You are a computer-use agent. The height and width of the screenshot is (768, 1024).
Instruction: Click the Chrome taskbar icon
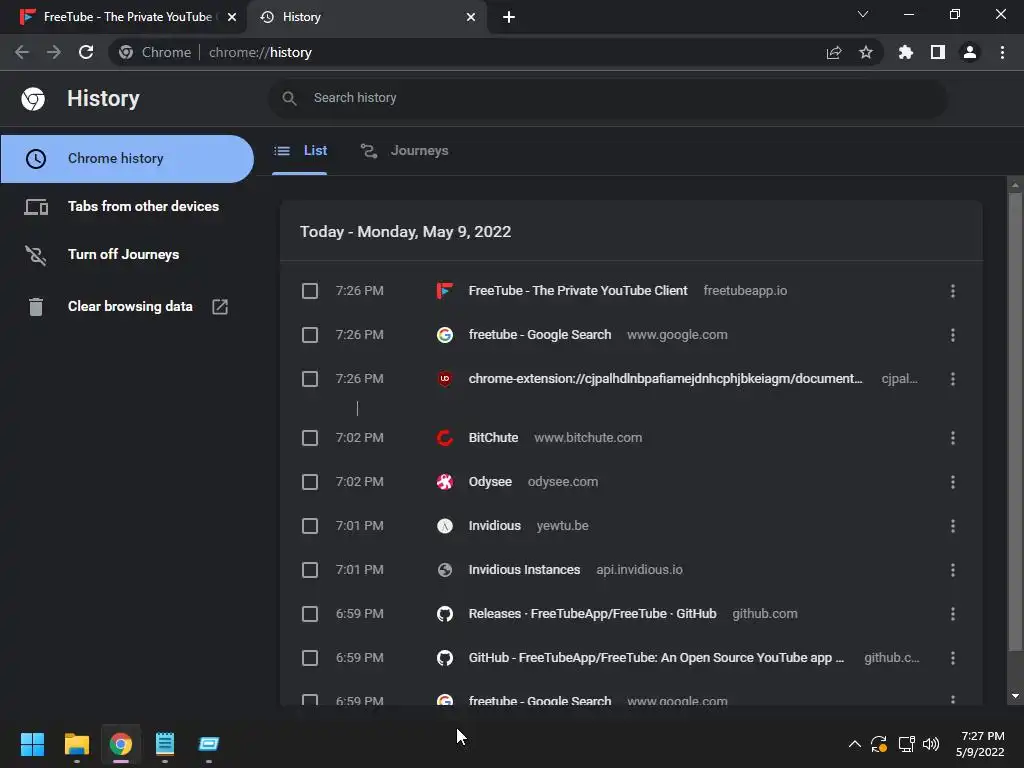coord(121,744)
